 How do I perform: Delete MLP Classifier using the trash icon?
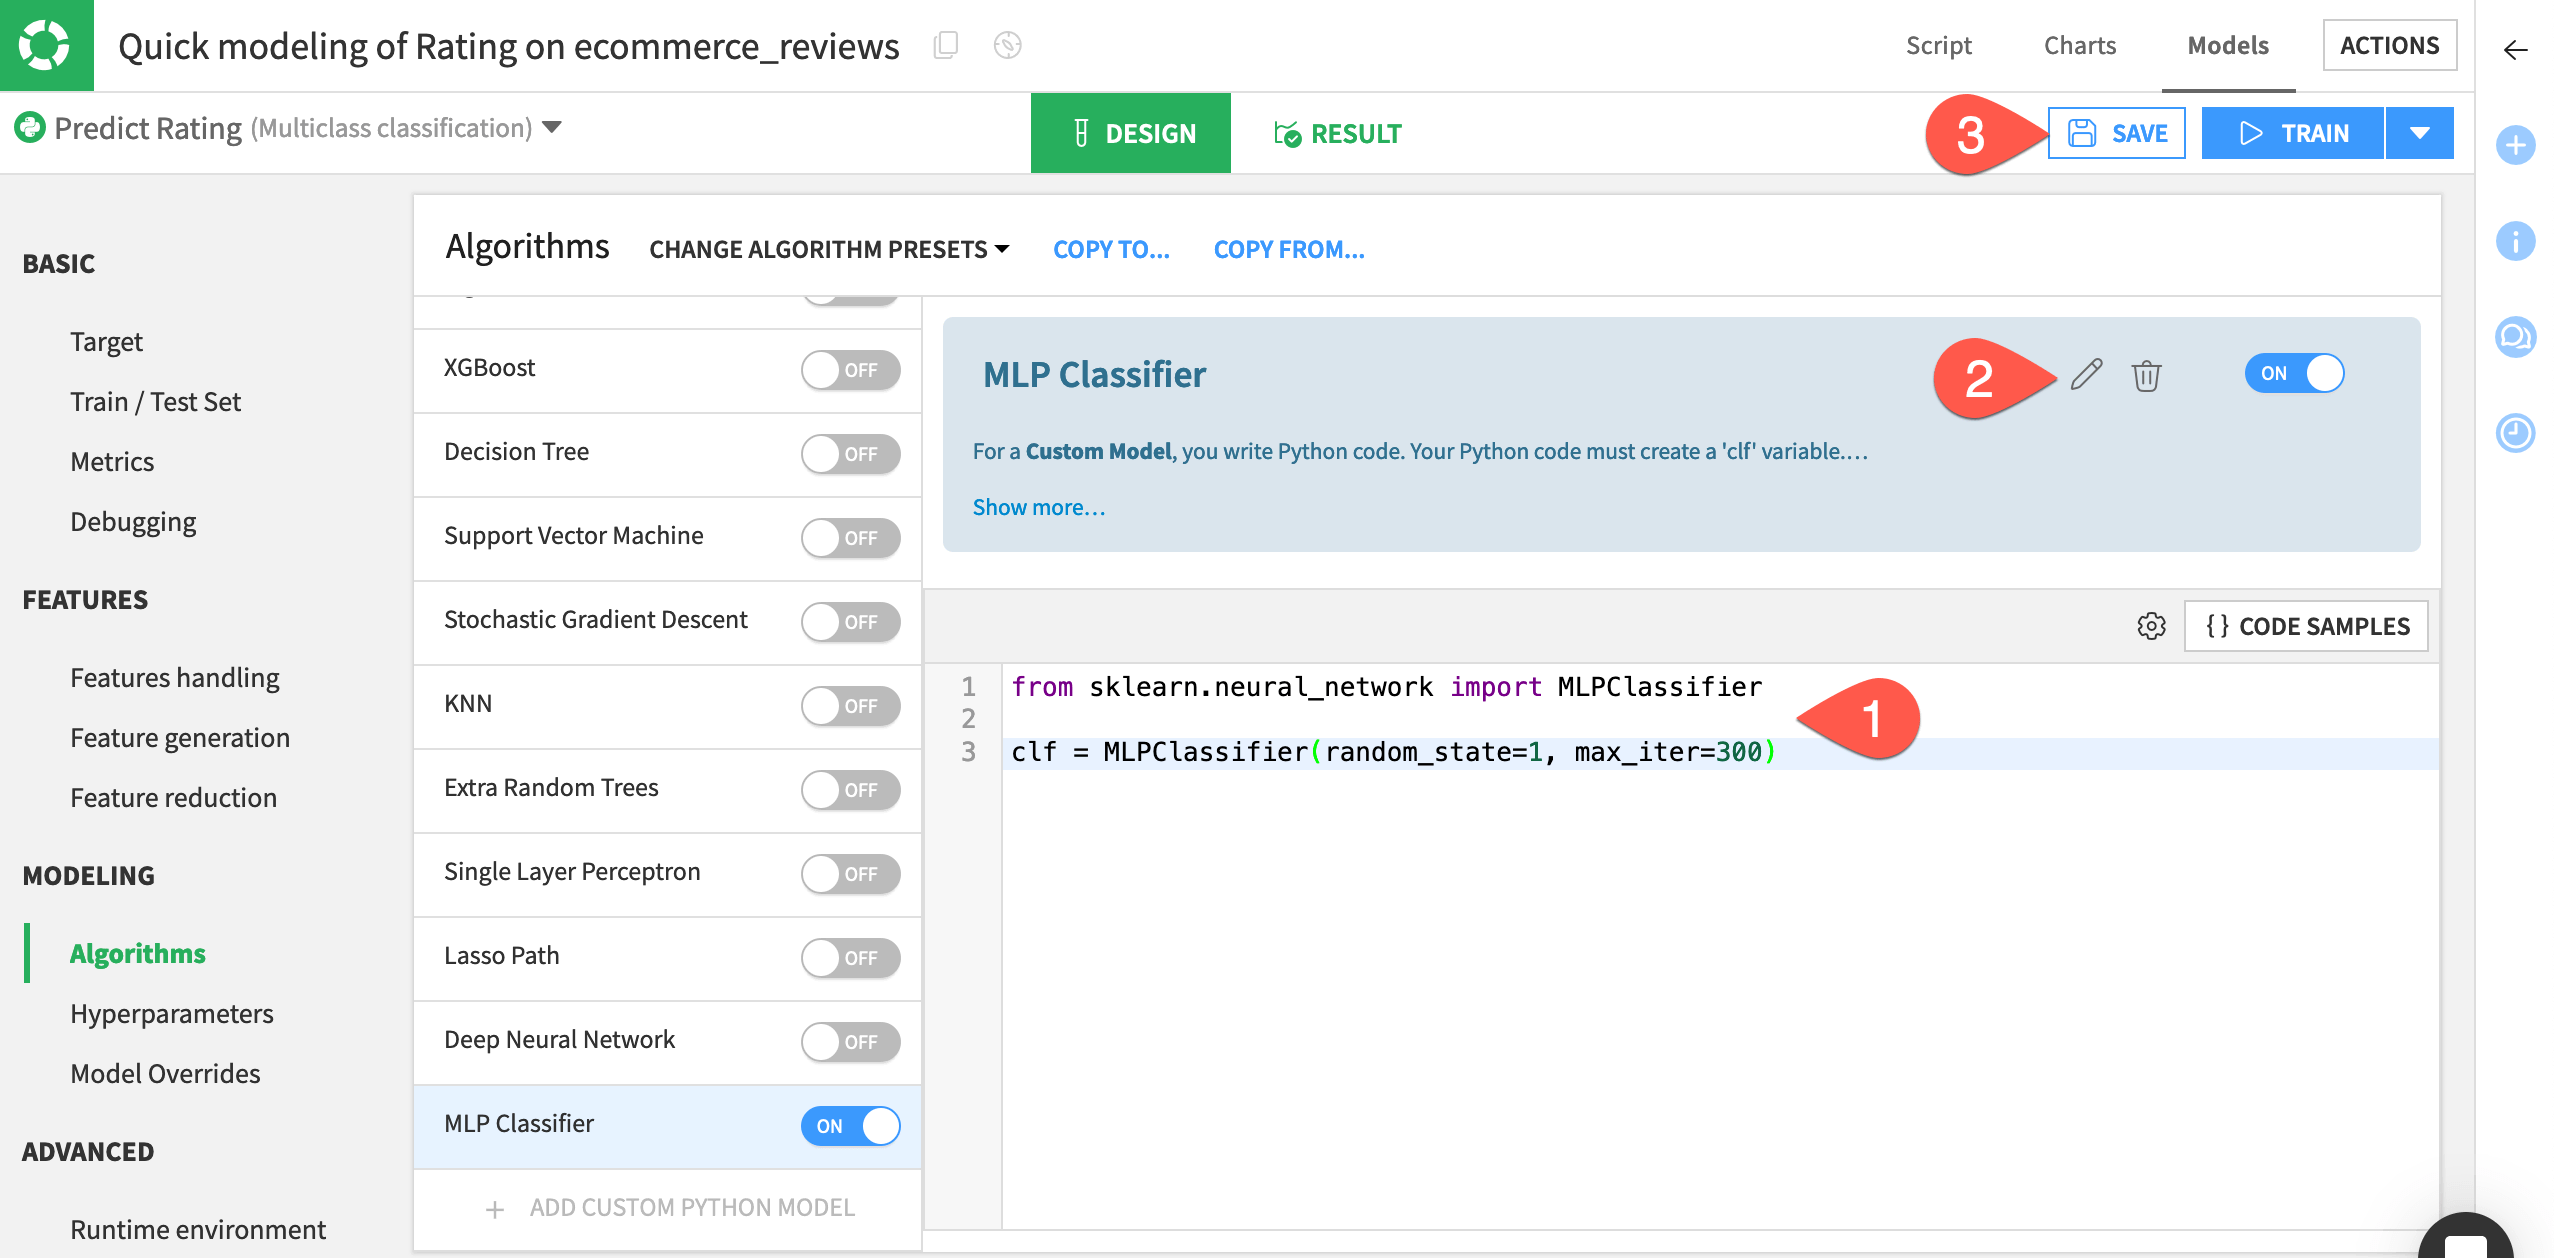(2148, 377)
